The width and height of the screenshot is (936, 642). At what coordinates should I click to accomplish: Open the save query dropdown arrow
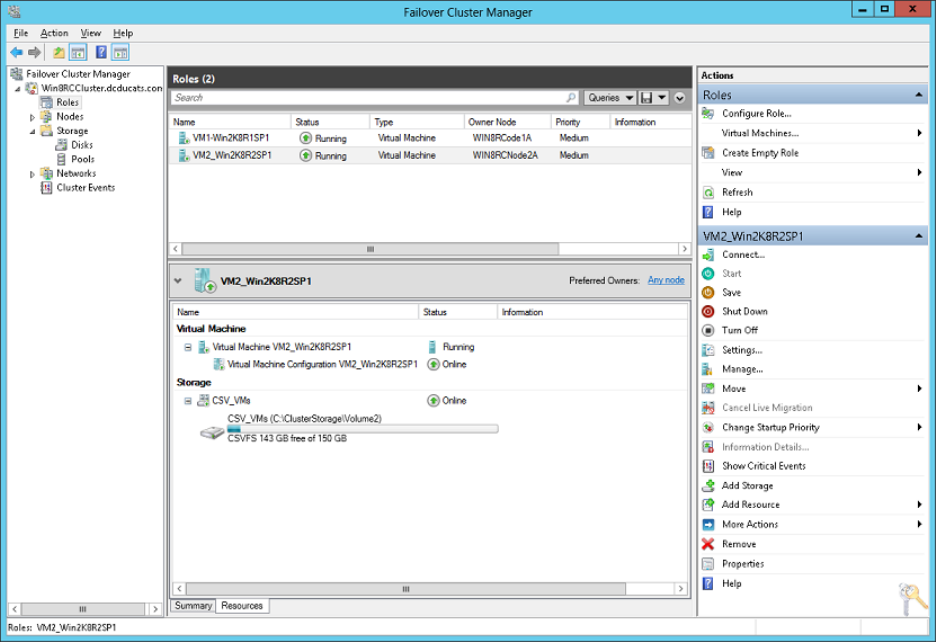pyautogui.click(x=661, y=97)
